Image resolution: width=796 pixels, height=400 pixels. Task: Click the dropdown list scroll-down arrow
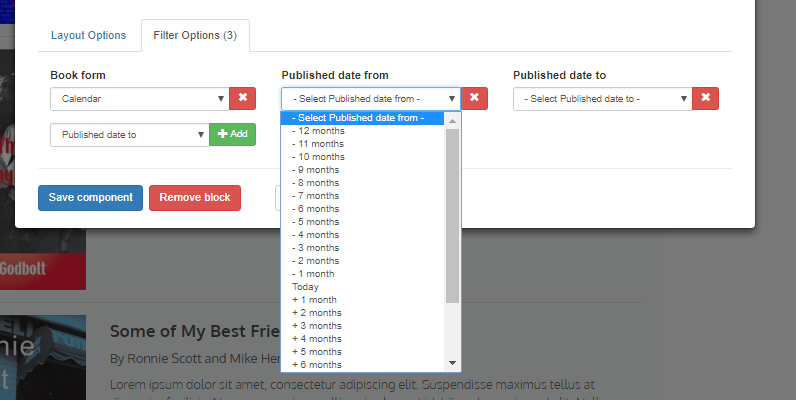tap(452, 363)
